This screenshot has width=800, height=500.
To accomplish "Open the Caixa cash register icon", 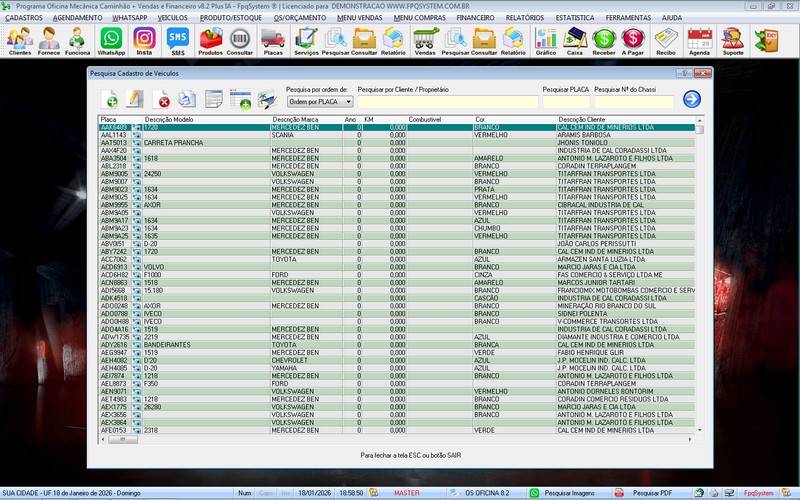I will tap(575, 40).
